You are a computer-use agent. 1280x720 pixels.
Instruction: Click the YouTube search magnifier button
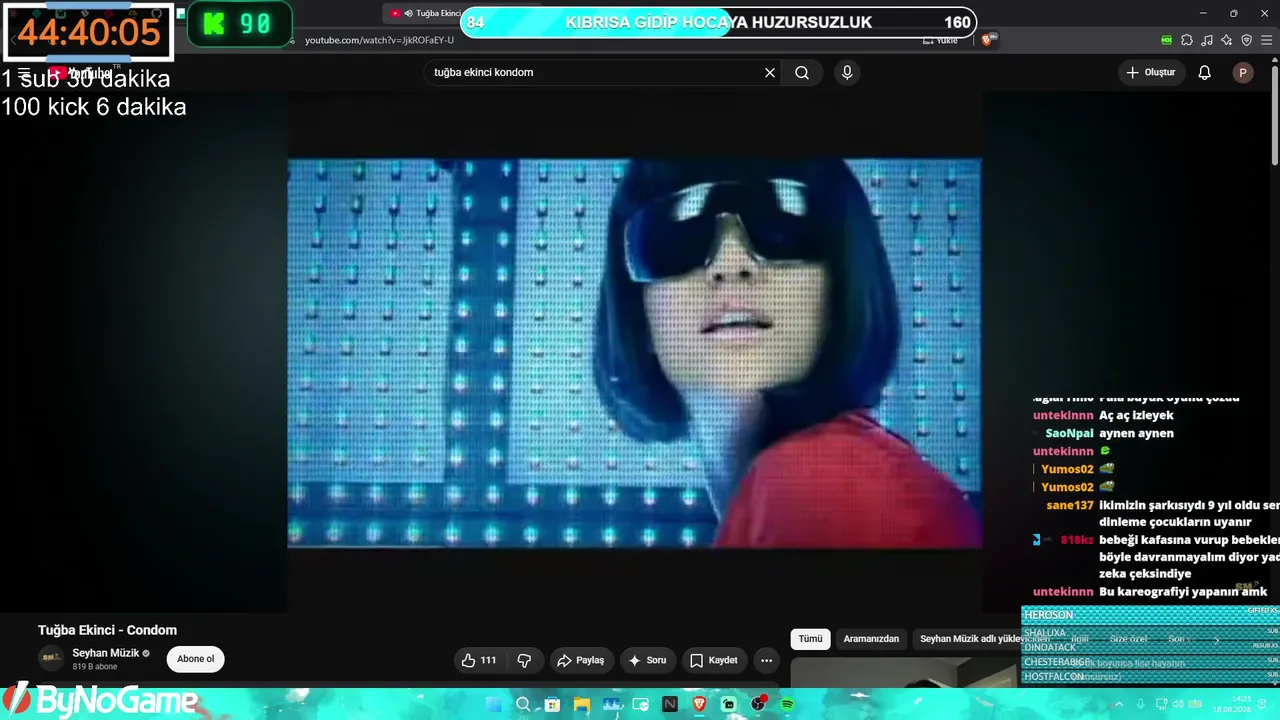[802, 72]
